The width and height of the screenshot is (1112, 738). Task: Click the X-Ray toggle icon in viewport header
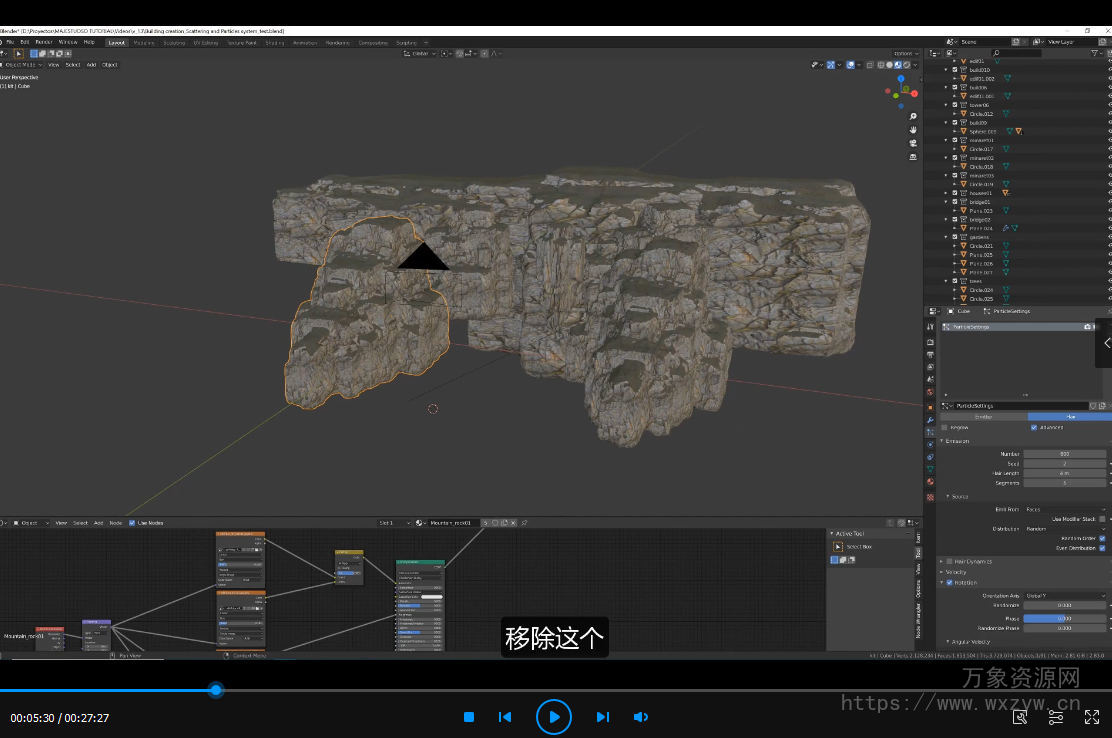click(869, 65)
